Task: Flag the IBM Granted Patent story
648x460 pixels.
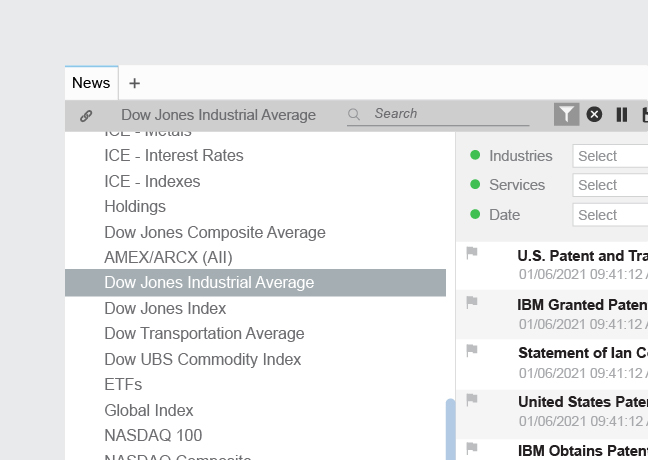Action: pyautogui.click(x=472, y=302)
